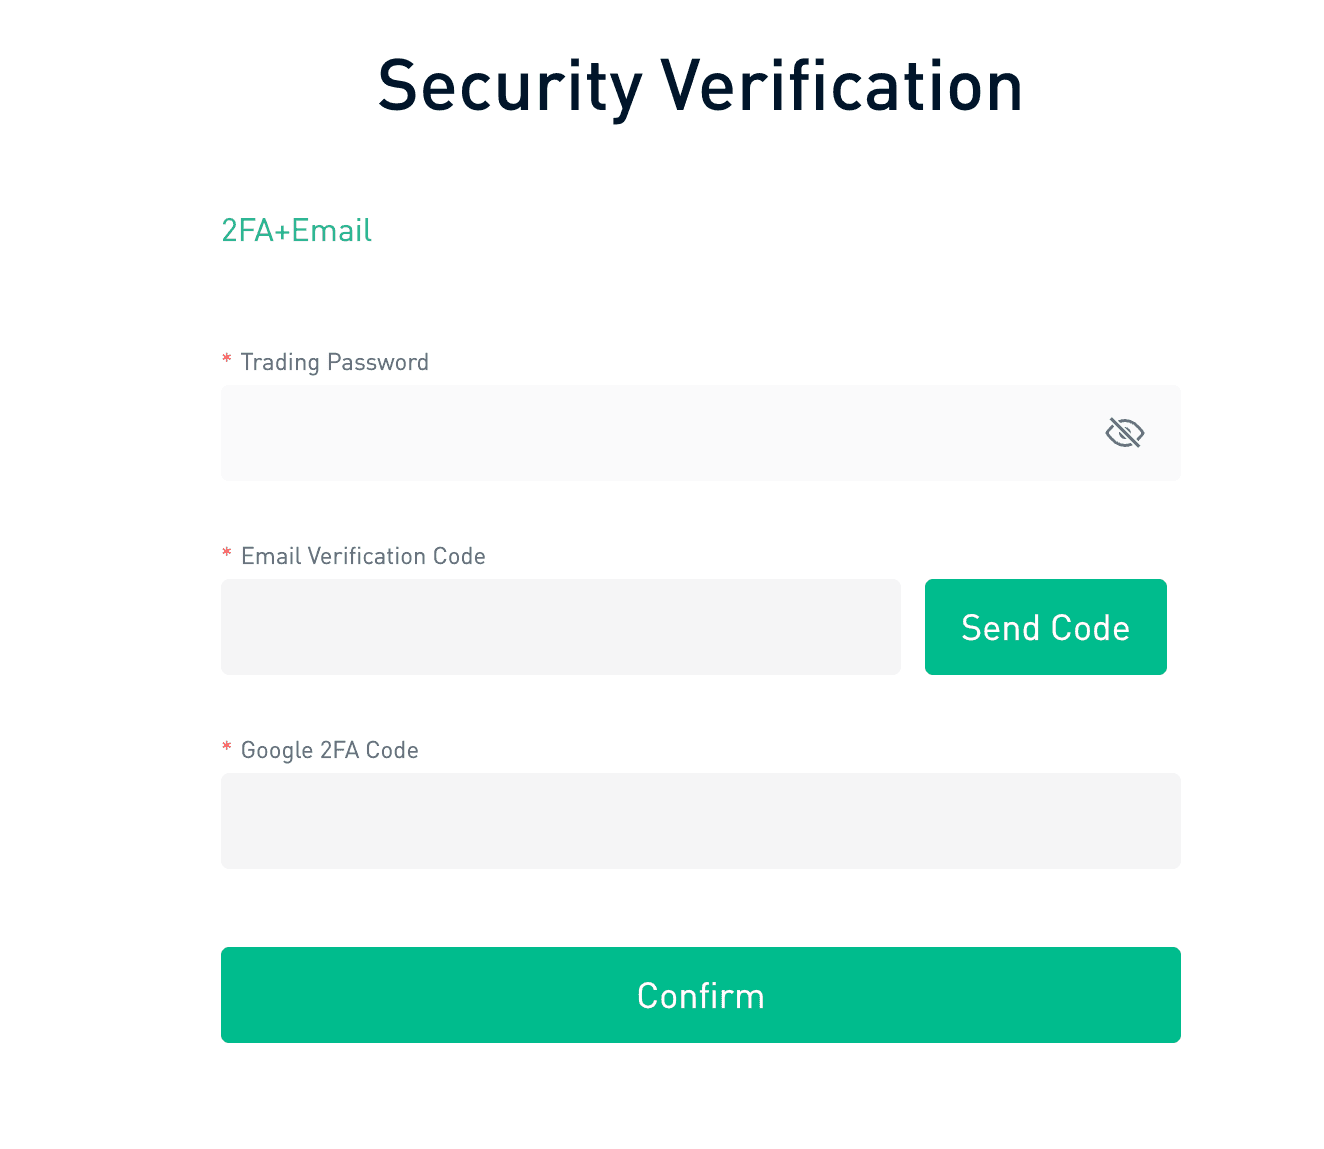
Task: Click the Security Verification heading
Action: 700,87
